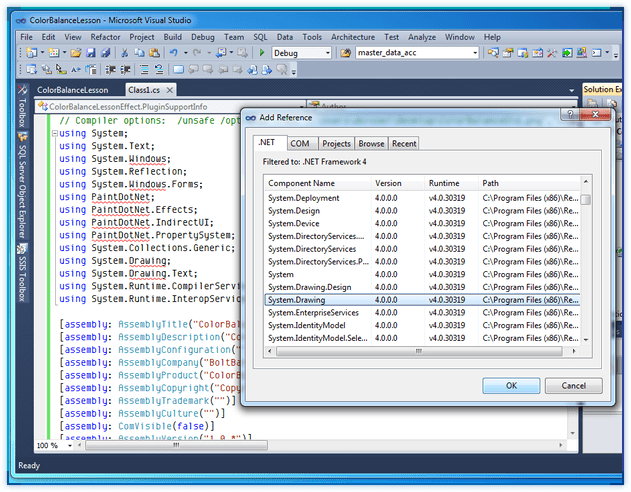Open Solution Explorer from the toolbar icon
631x492 pixels.
coord(493,53)
